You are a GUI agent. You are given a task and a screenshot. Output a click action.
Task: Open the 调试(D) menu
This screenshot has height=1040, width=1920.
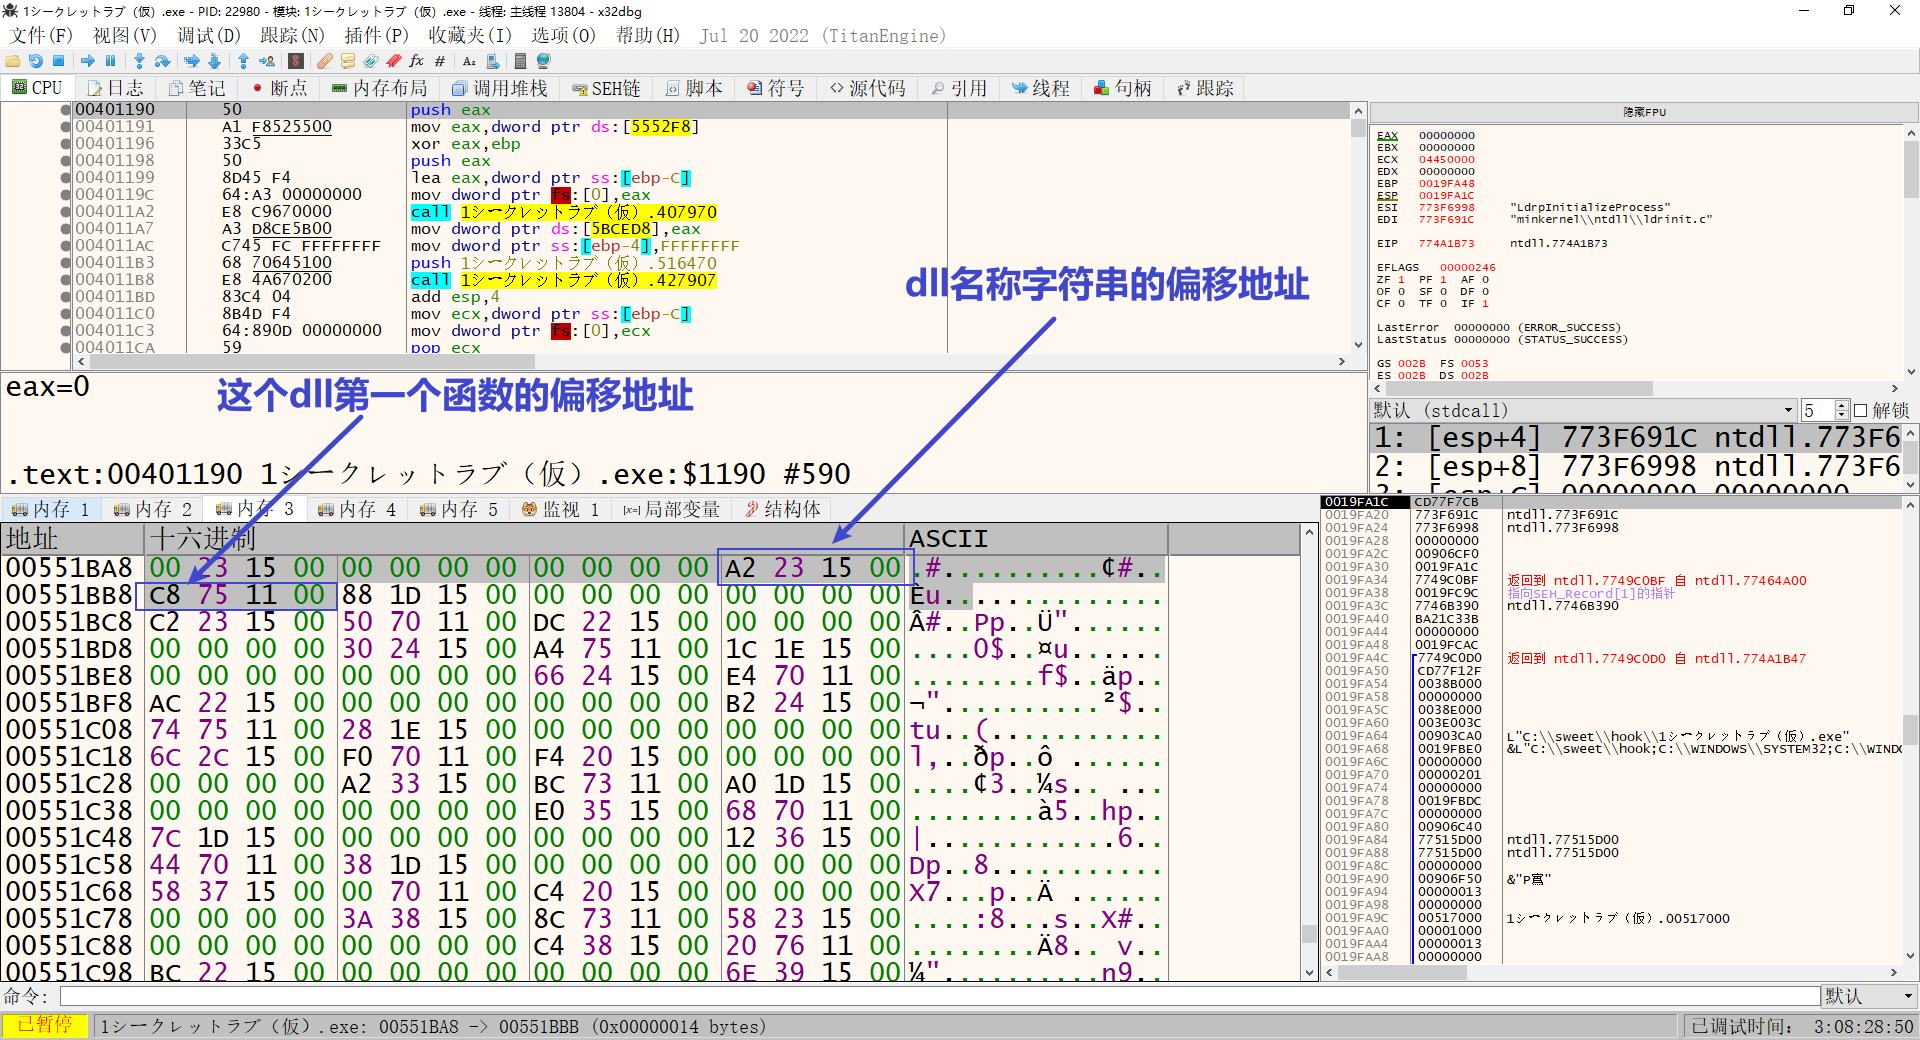(x=208, y=36)
